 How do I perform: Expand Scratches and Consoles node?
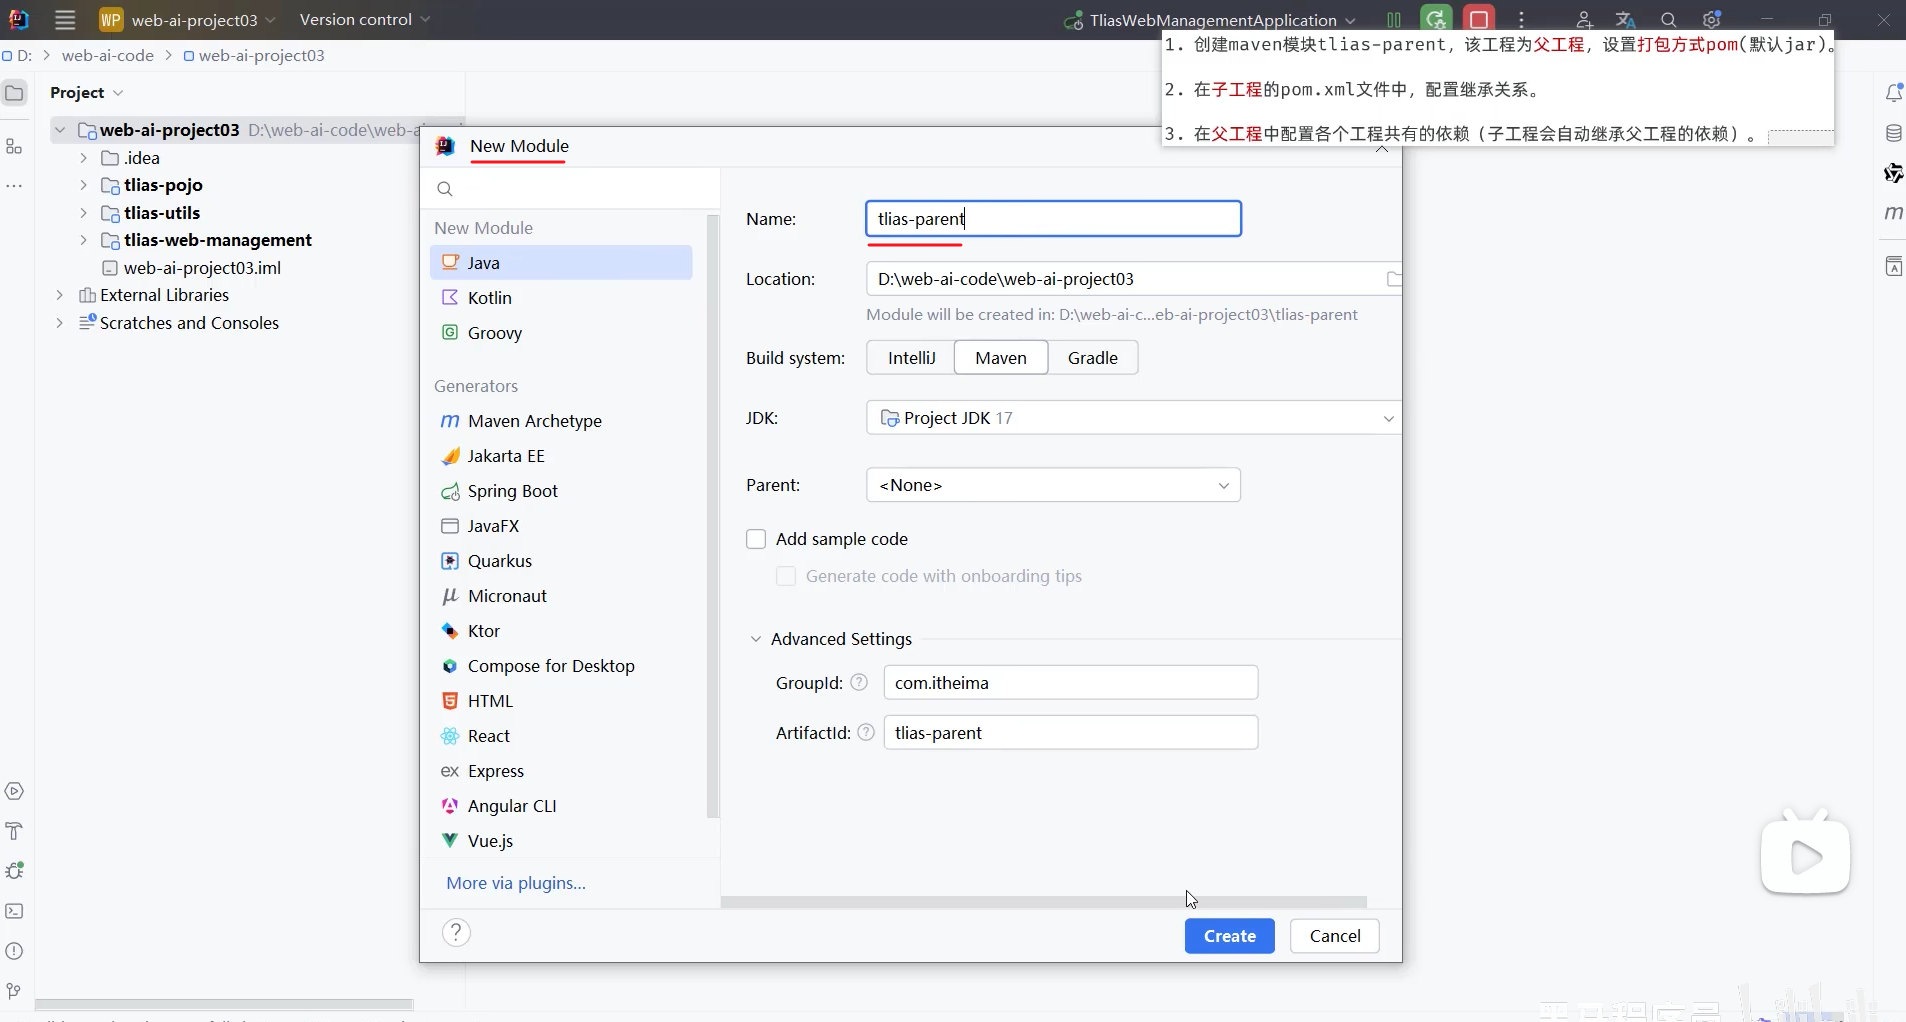pos(60,323)
